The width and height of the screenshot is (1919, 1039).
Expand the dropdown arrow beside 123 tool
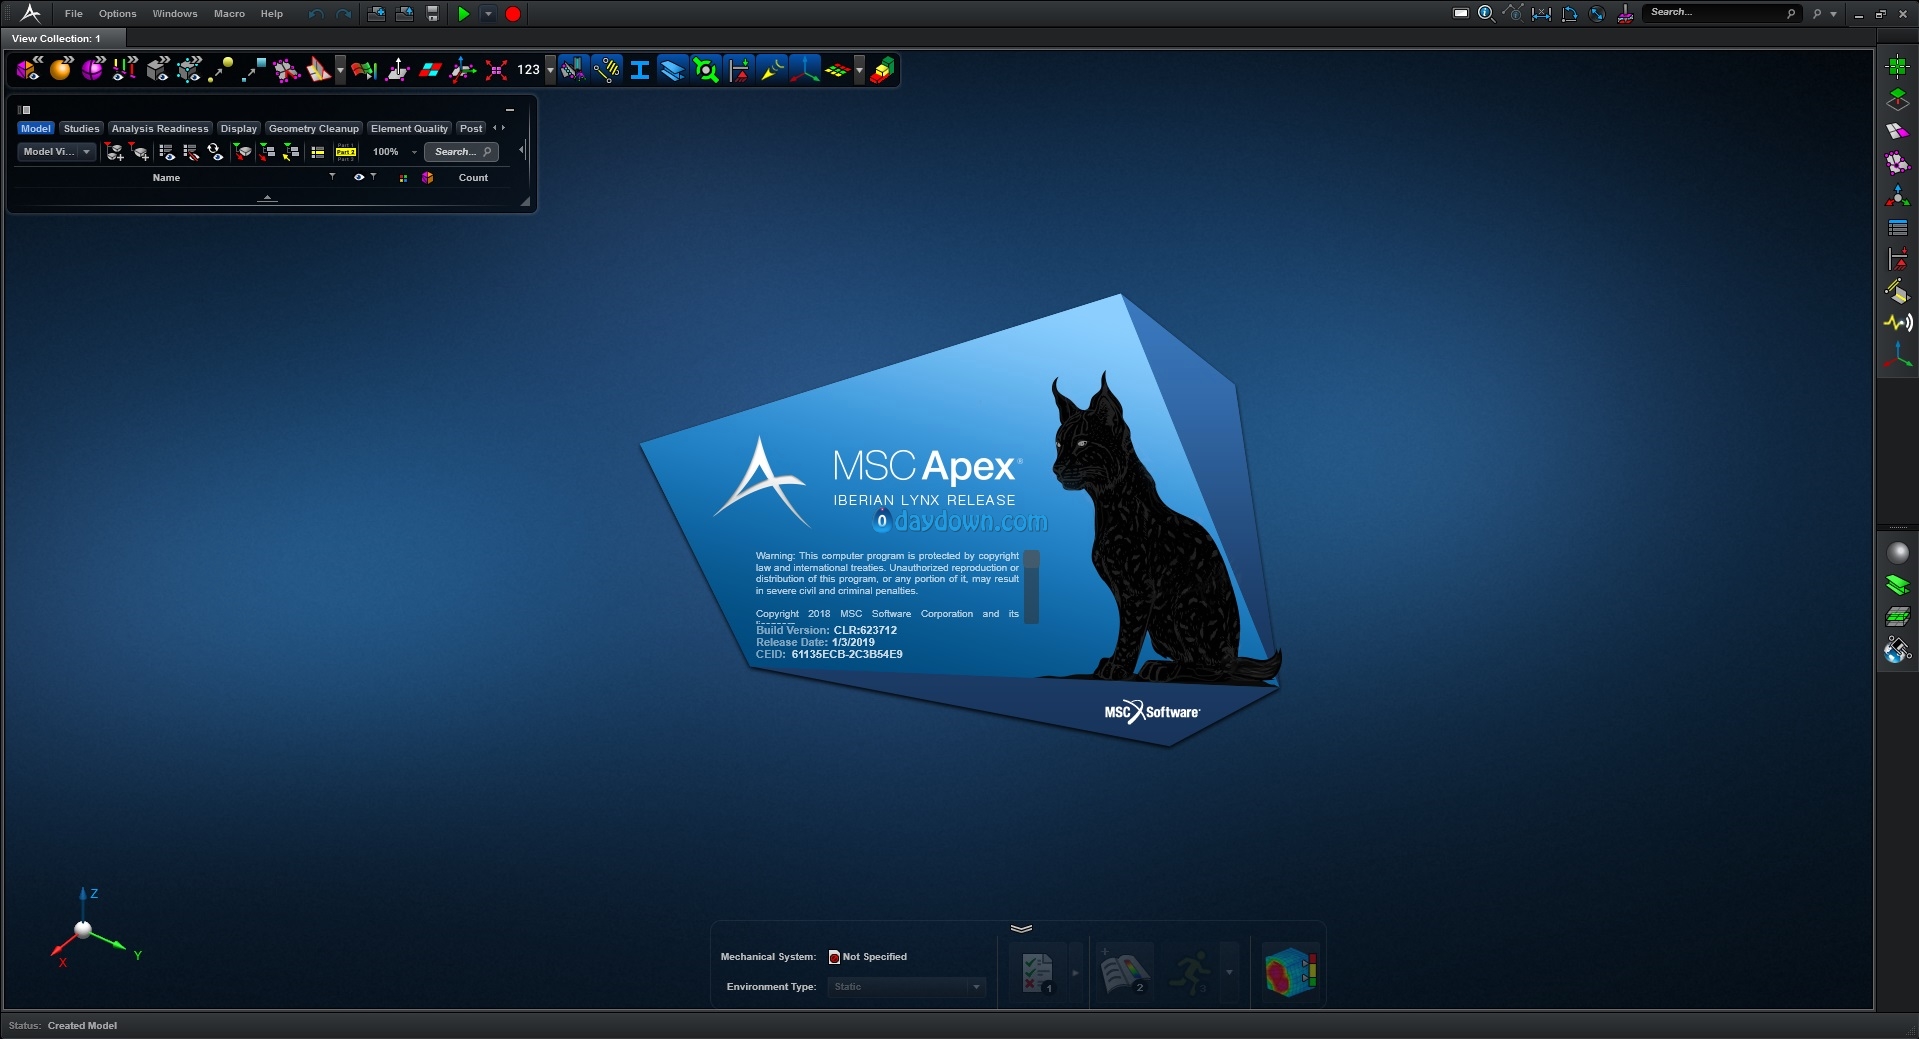550,70
